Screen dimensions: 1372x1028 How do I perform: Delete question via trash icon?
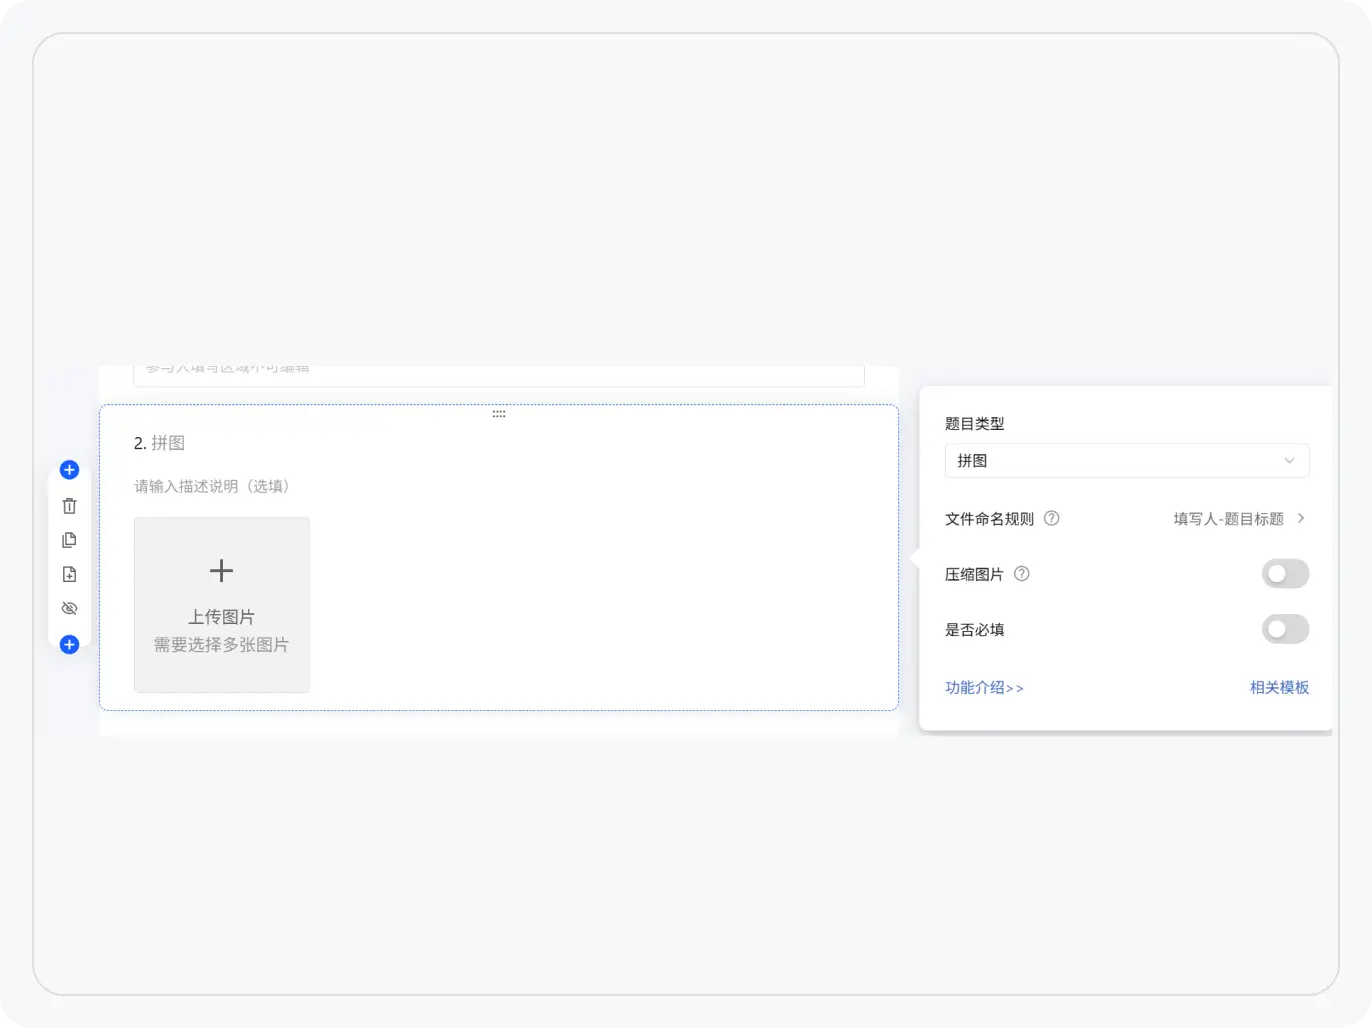tap(69, 506)
